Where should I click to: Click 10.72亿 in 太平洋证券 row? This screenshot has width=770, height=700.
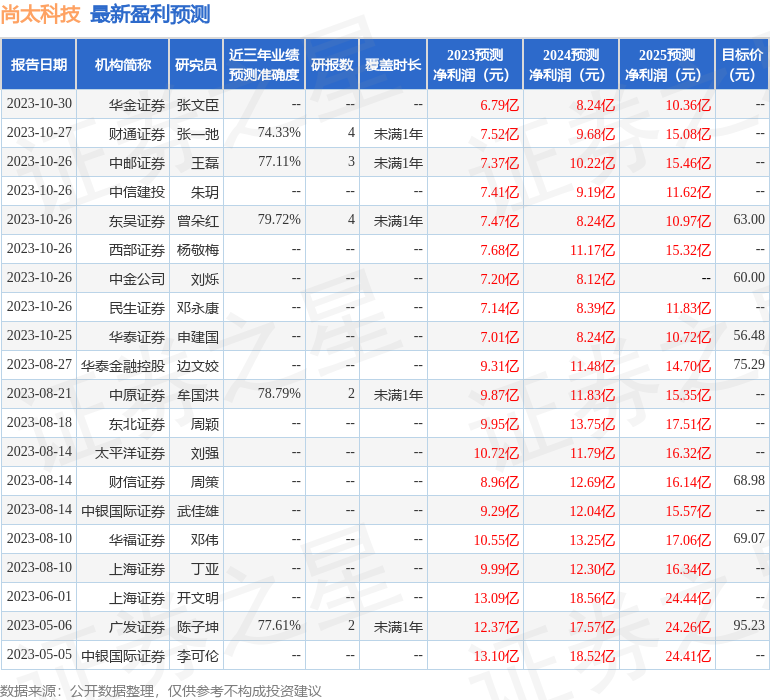[496, 452]
